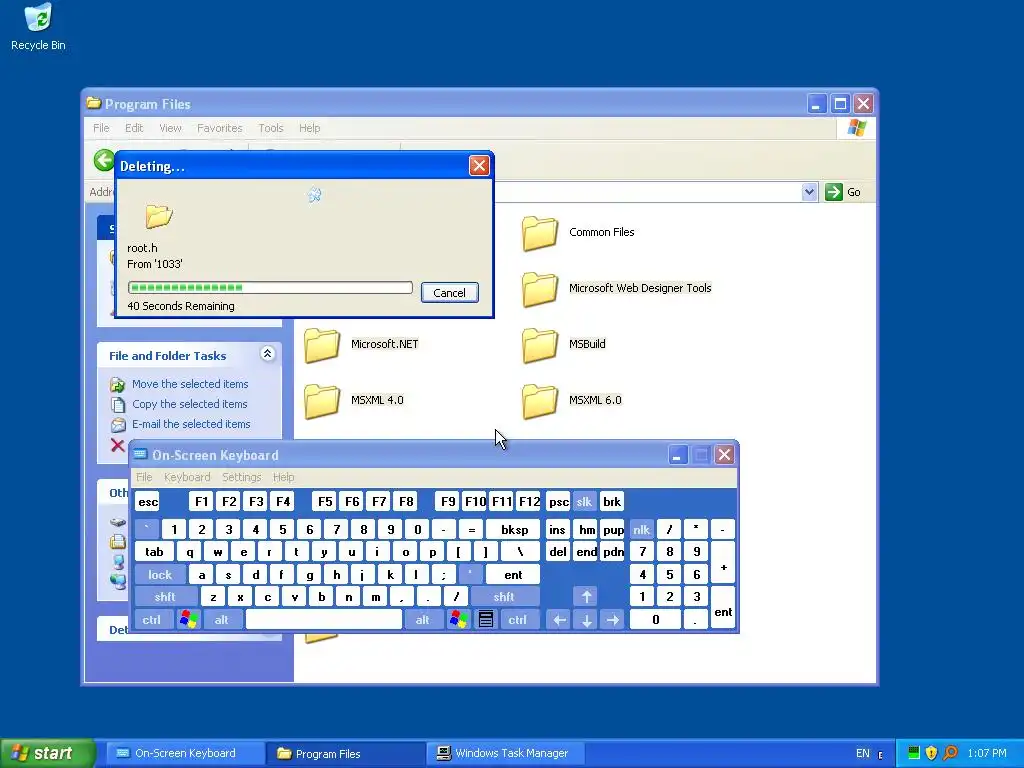Click the green Back arrow in Program Files
Image resolution: width=1024 pixels, height=768 pixels.
click(x=103, y=160)
